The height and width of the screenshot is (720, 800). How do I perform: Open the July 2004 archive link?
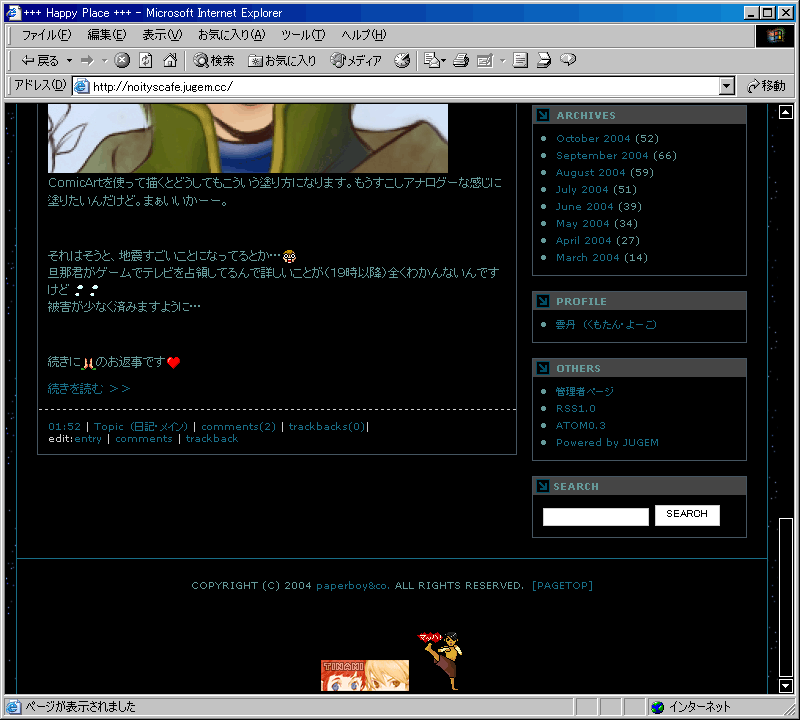[582, 189]
